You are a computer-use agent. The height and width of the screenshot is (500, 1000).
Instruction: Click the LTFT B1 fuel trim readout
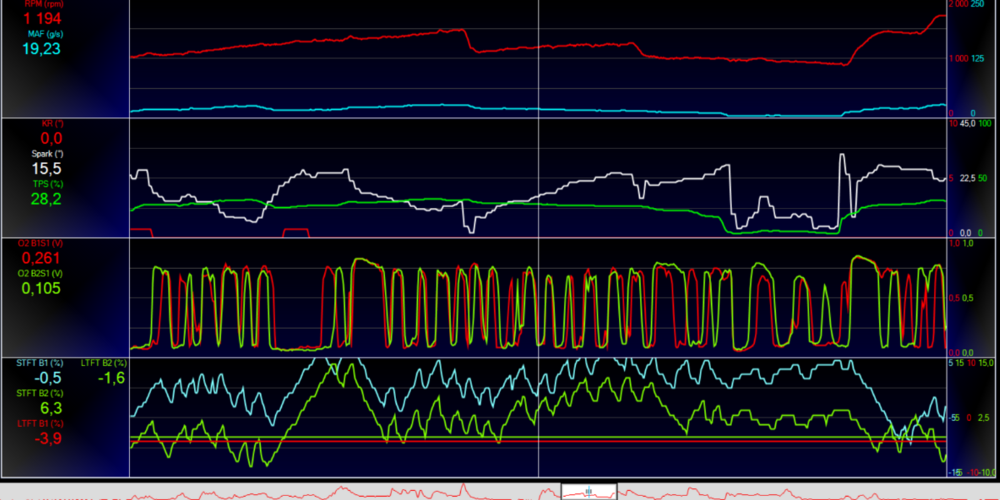point(48,438)
